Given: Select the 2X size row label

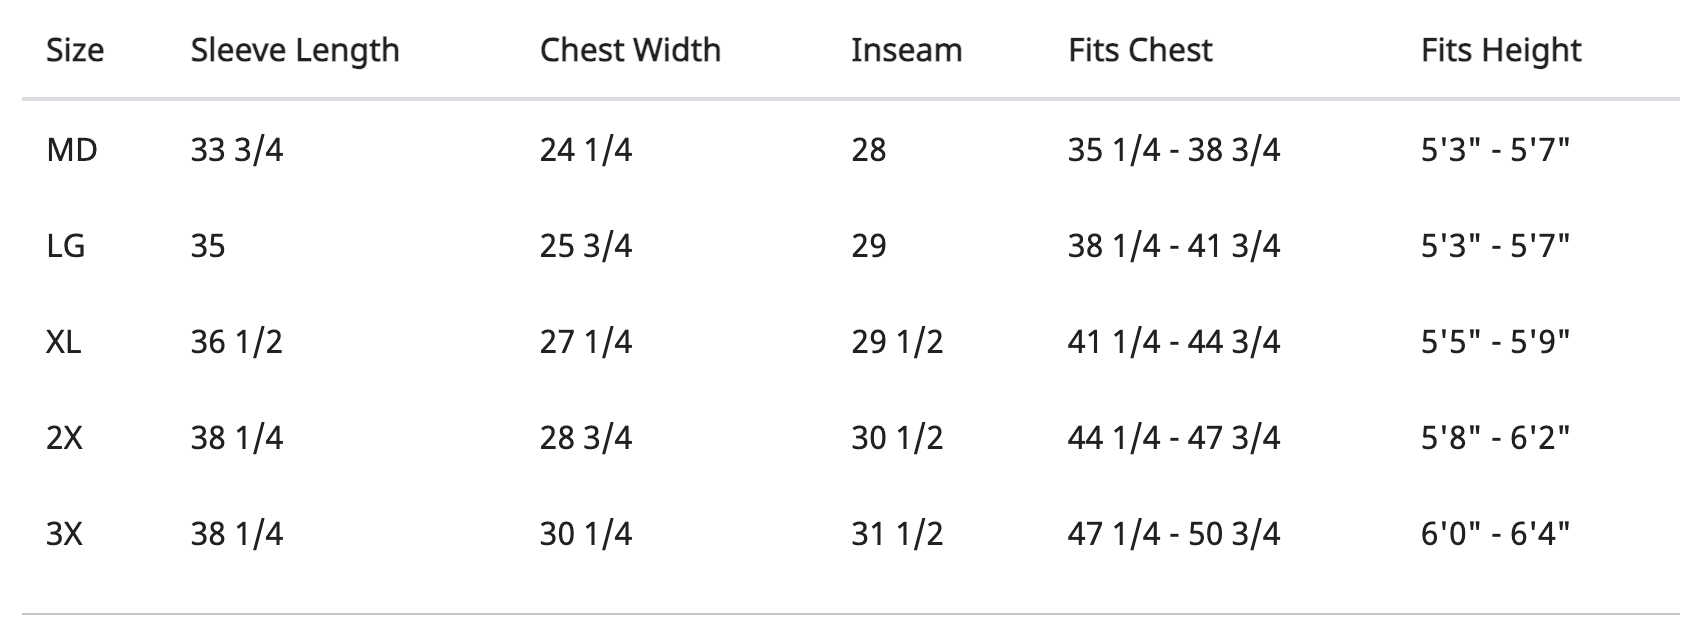Looking at the screenshot, I should click(x=64, y=438).
